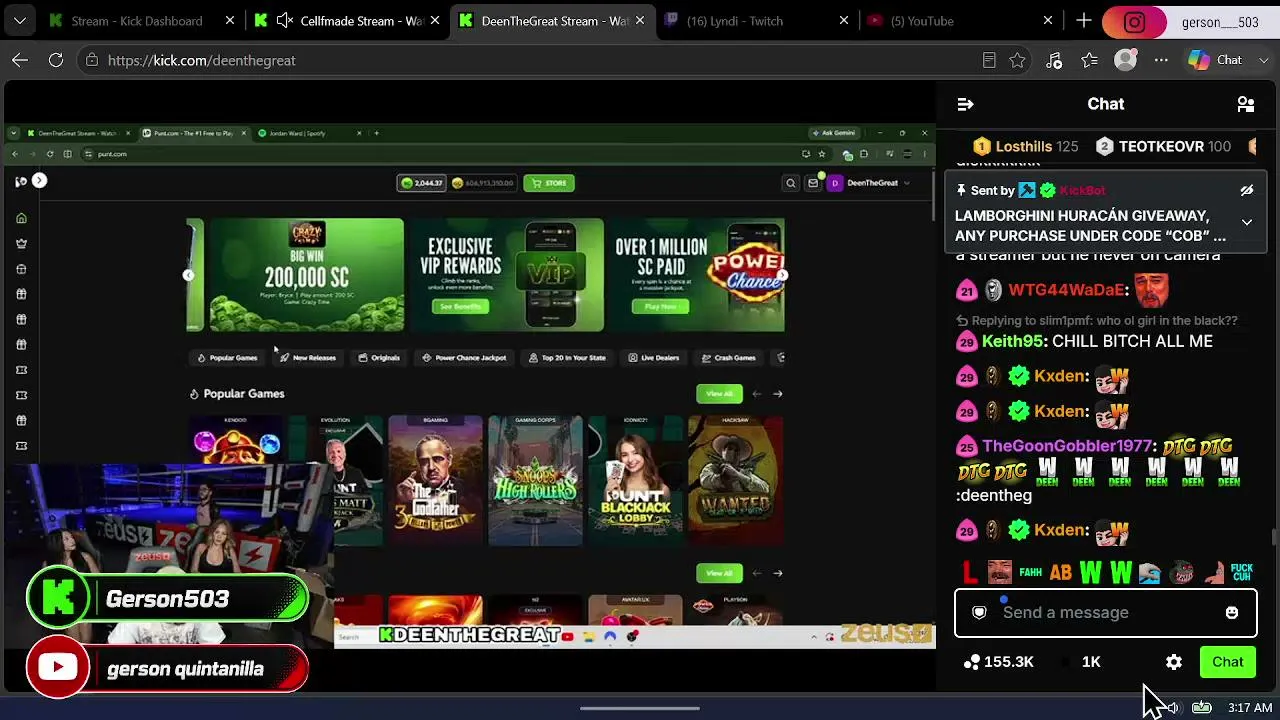Open the browser profile avatar

click(1126, 60)
